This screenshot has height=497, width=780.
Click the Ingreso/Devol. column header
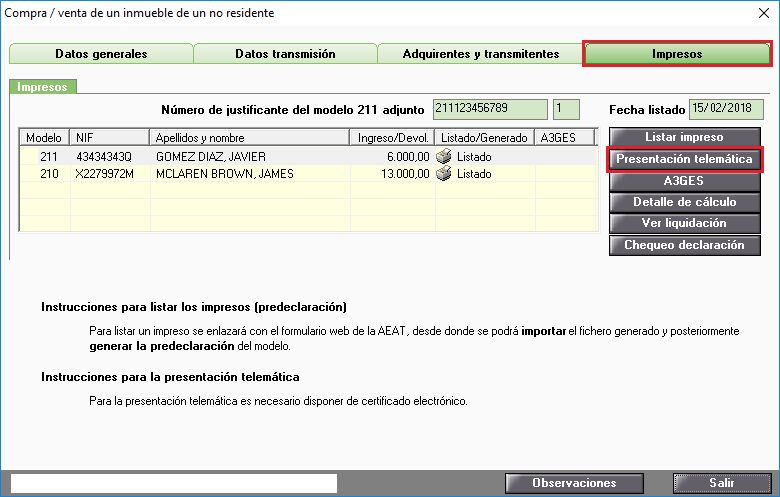(392, 137)
